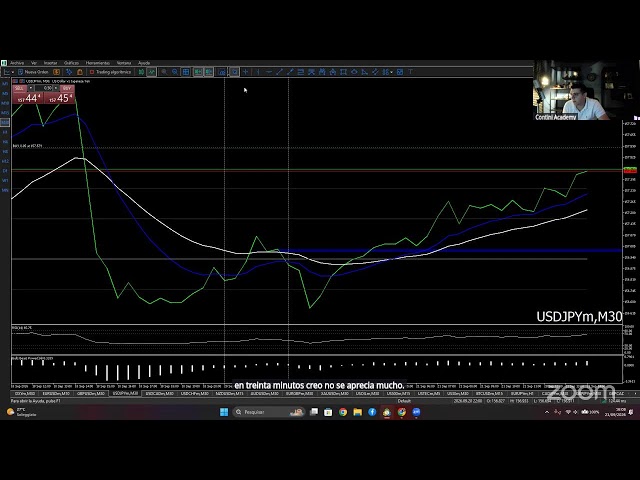Toggle the chart grid icon

(x=186, y=72)
